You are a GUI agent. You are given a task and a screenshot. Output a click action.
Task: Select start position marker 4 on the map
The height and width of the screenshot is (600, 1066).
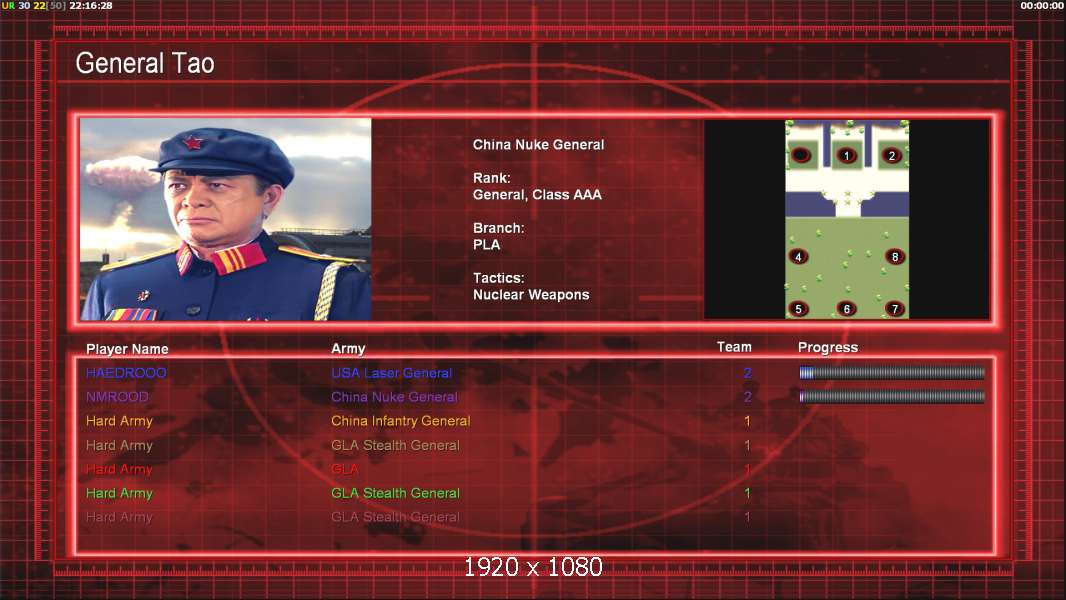tap(798, 256)
